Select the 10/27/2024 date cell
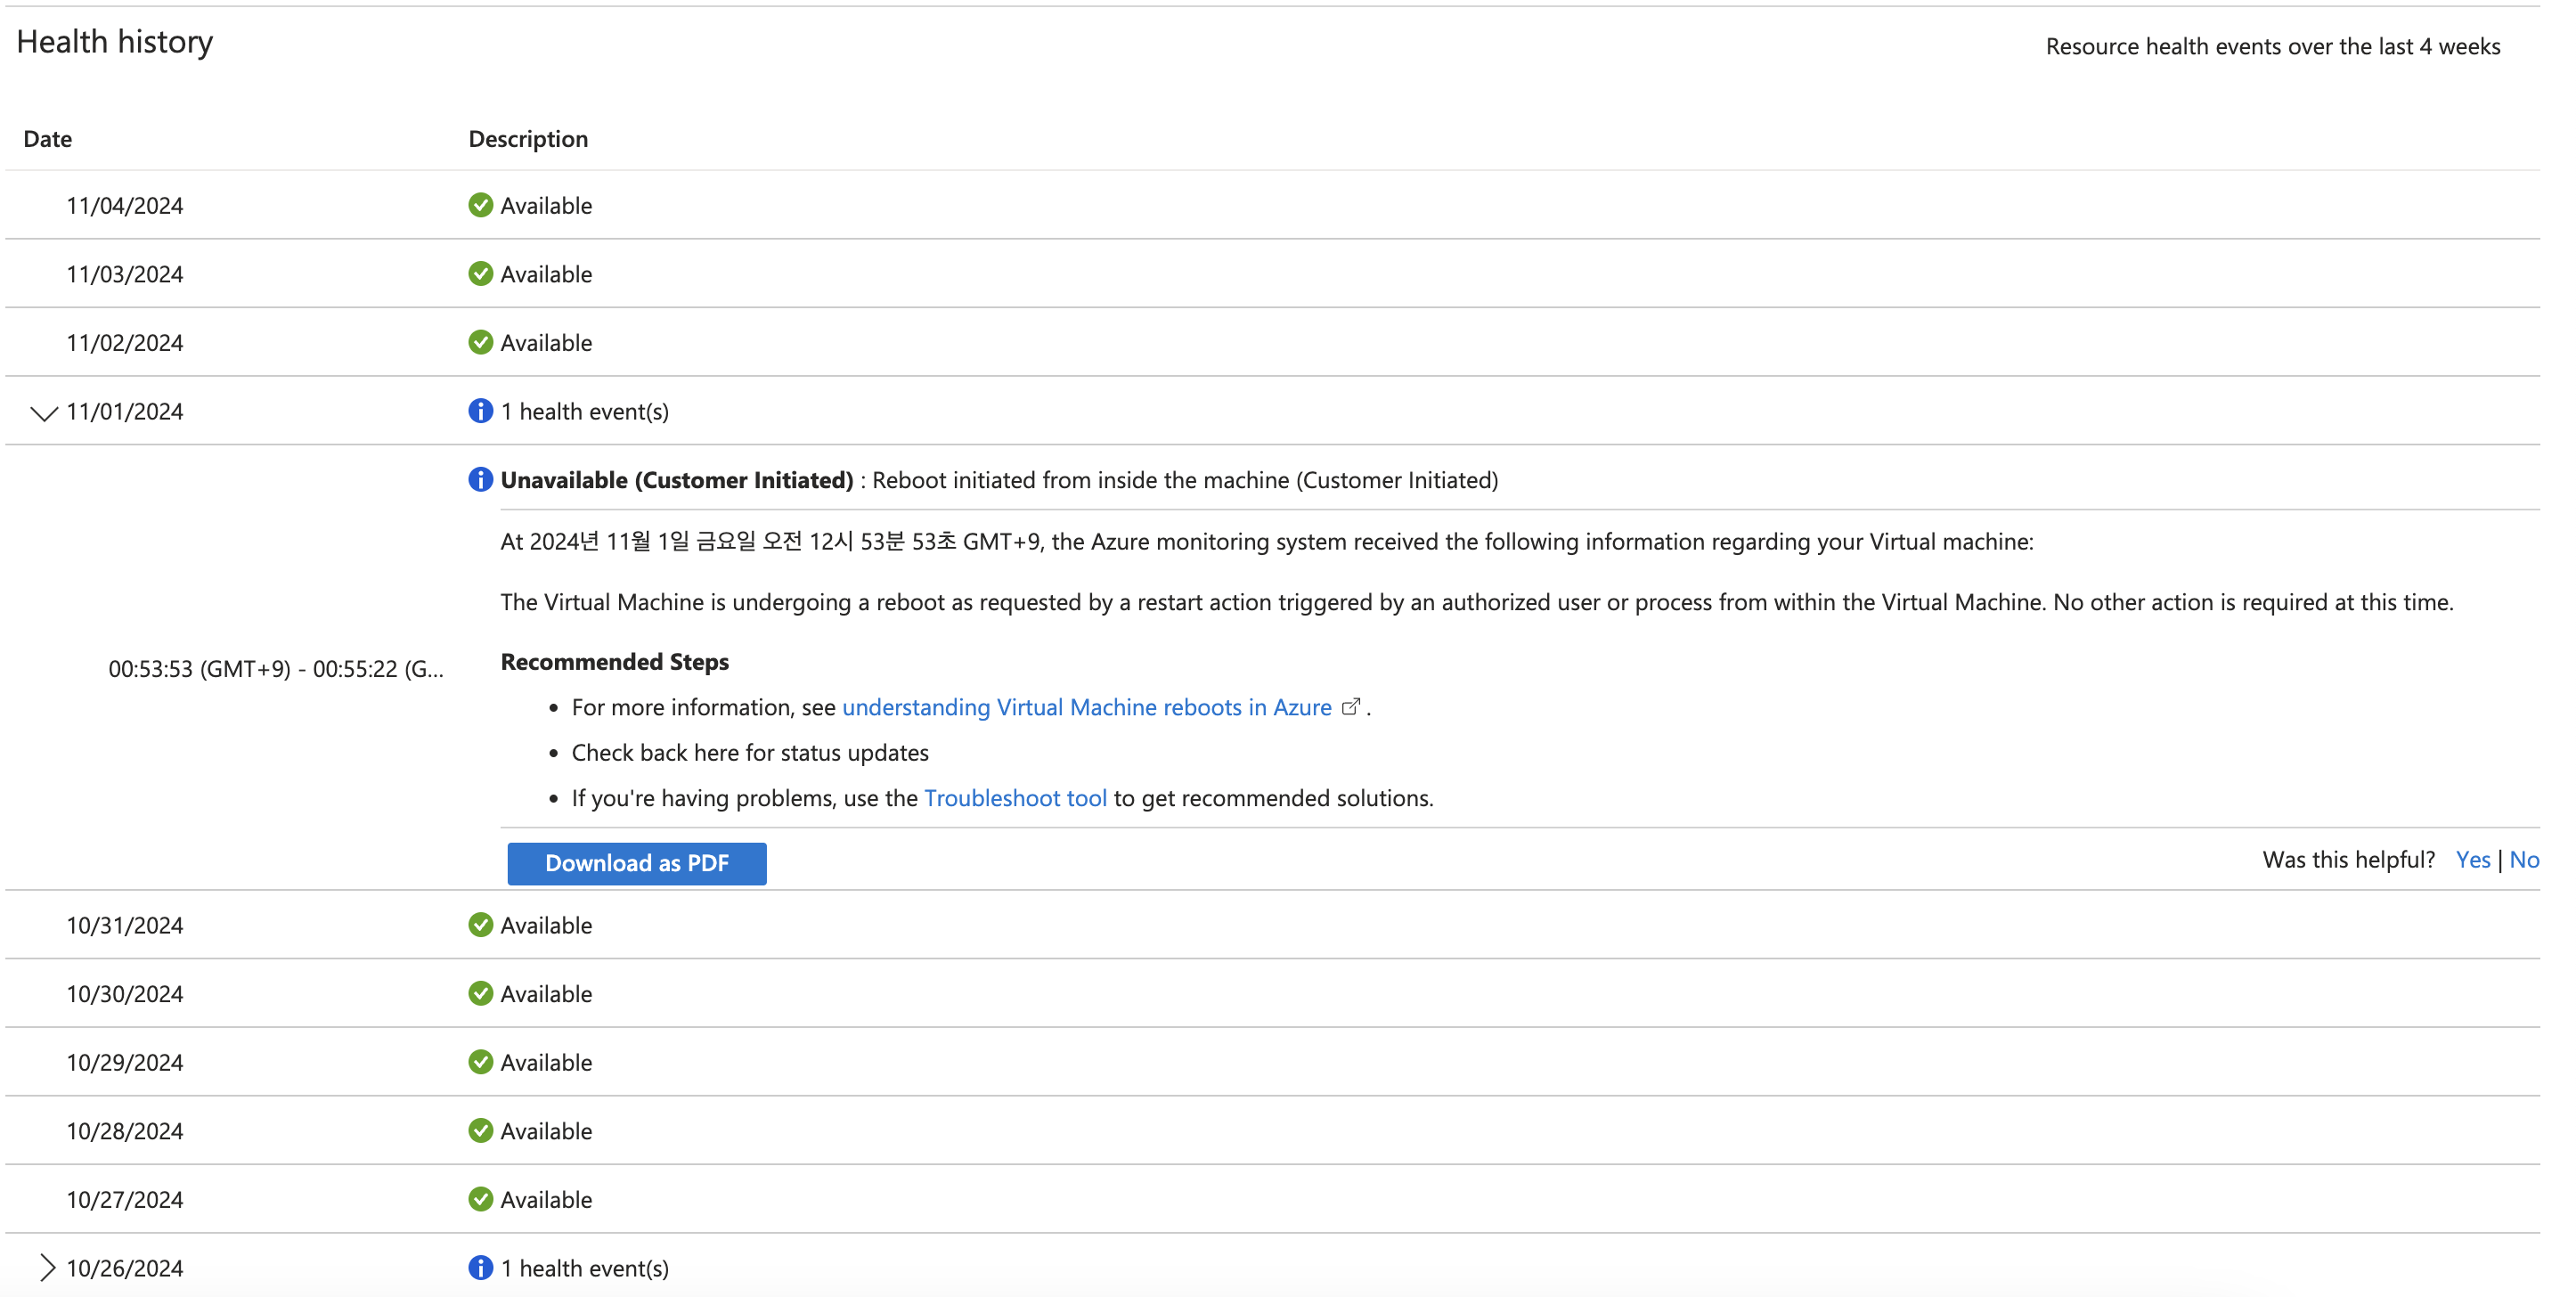This screenshot has width=2576, height=1297. point(125,1200)
